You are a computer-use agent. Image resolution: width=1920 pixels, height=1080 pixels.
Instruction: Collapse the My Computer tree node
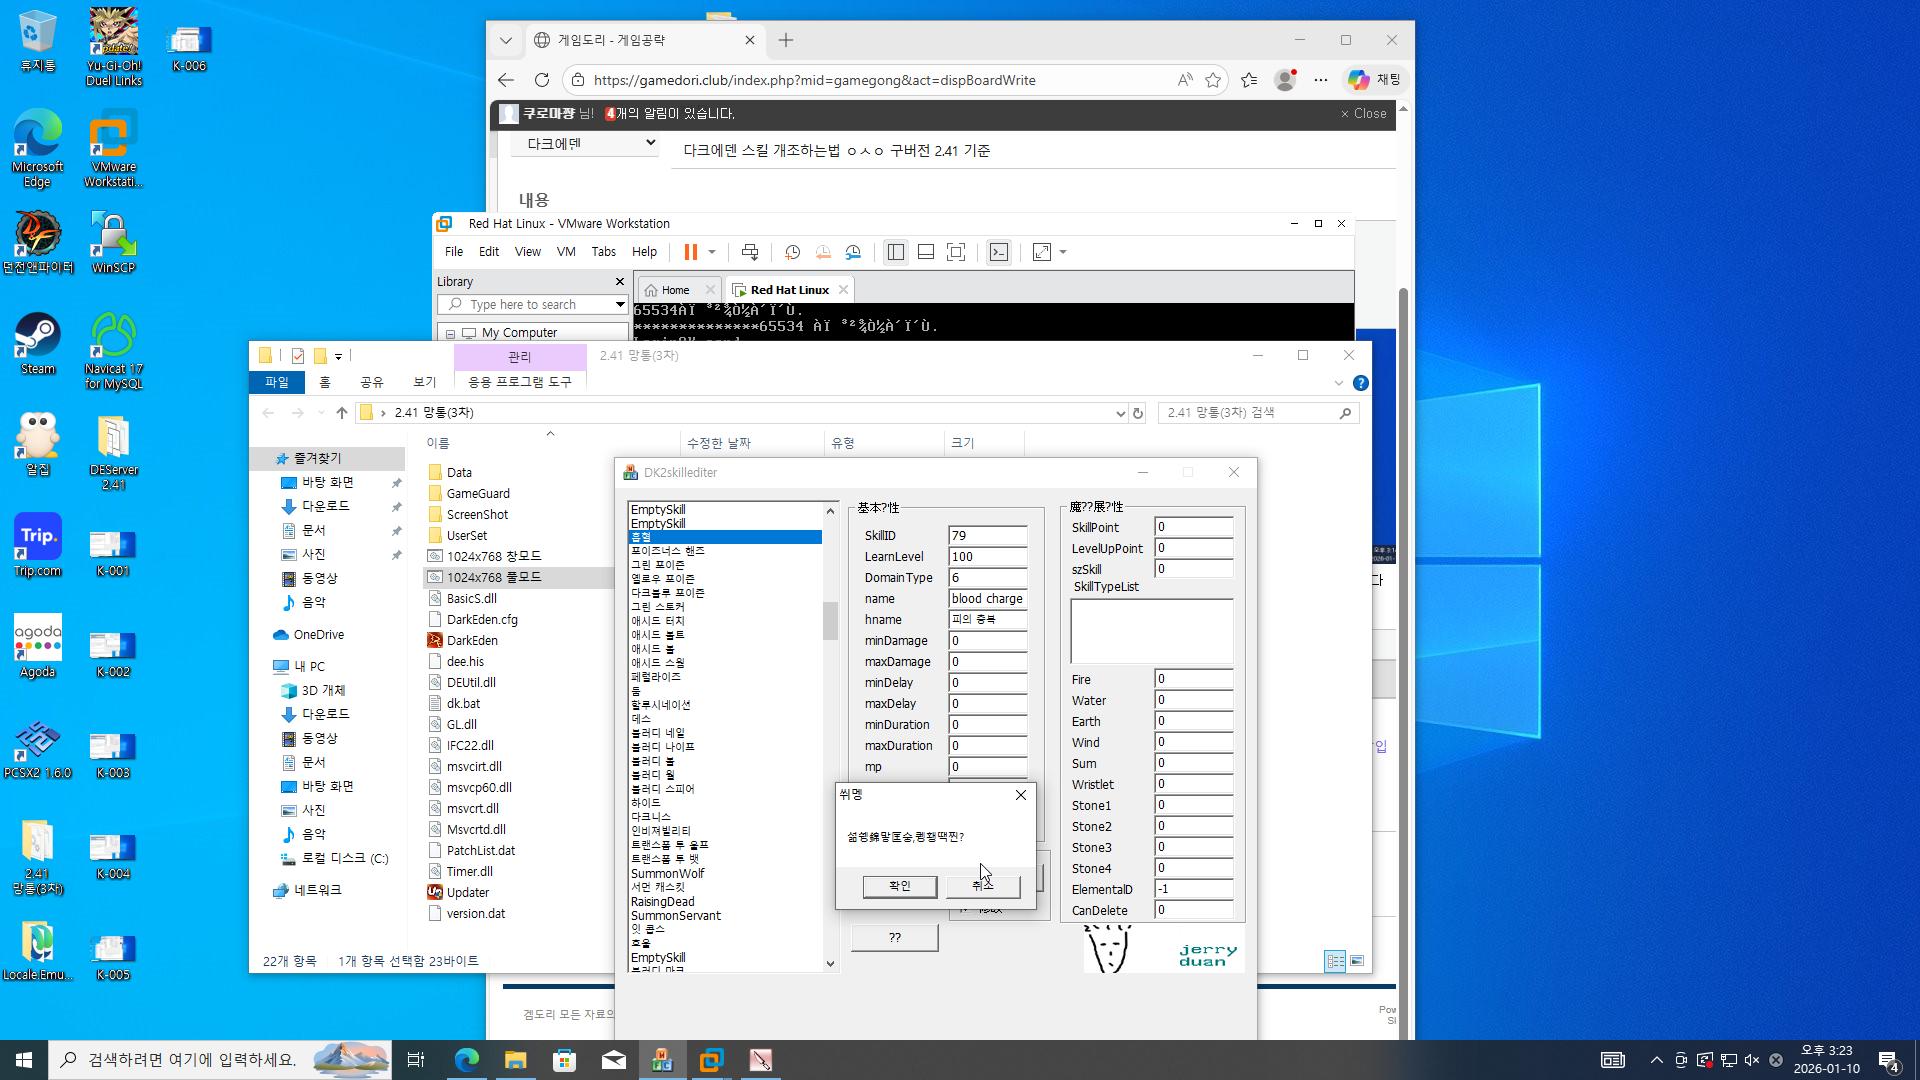tap(450, 333)
